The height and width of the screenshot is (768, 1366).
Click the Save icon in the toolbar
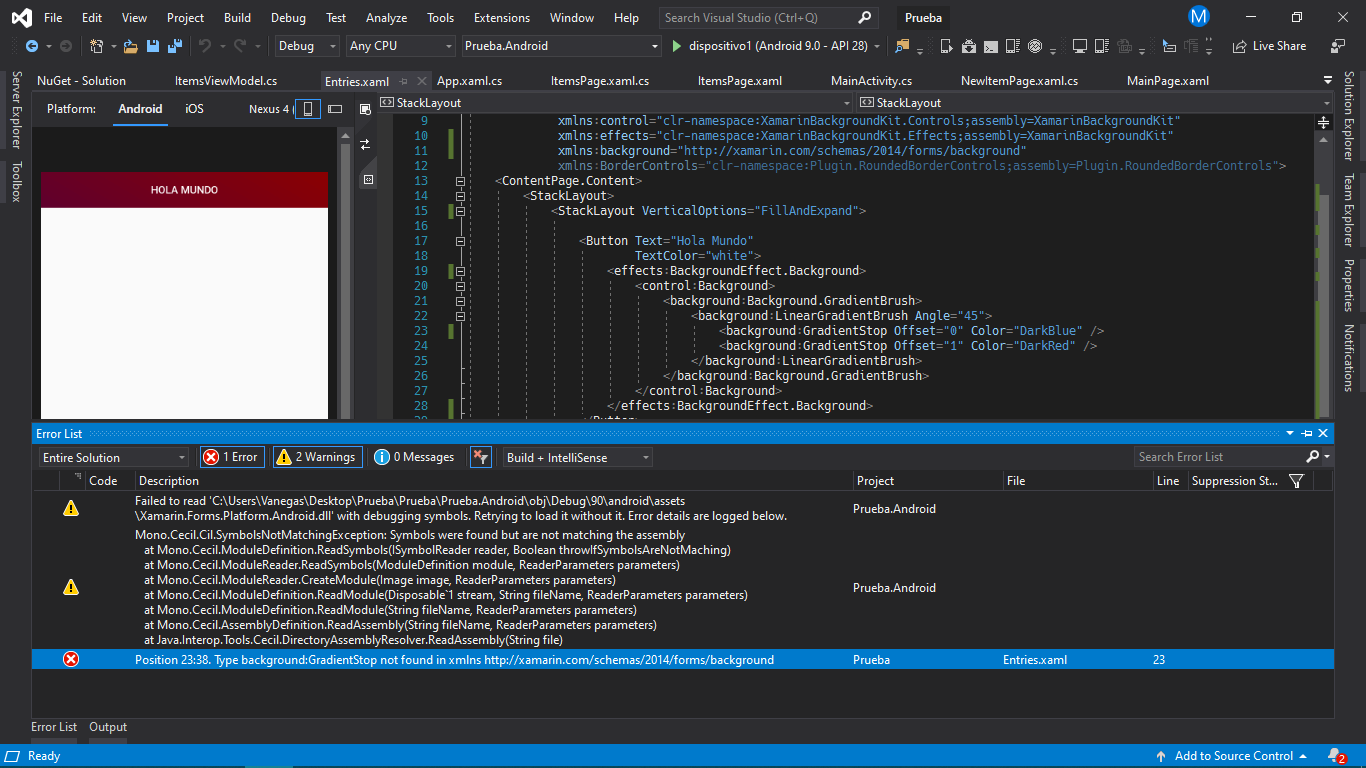(x=152, y=45)
